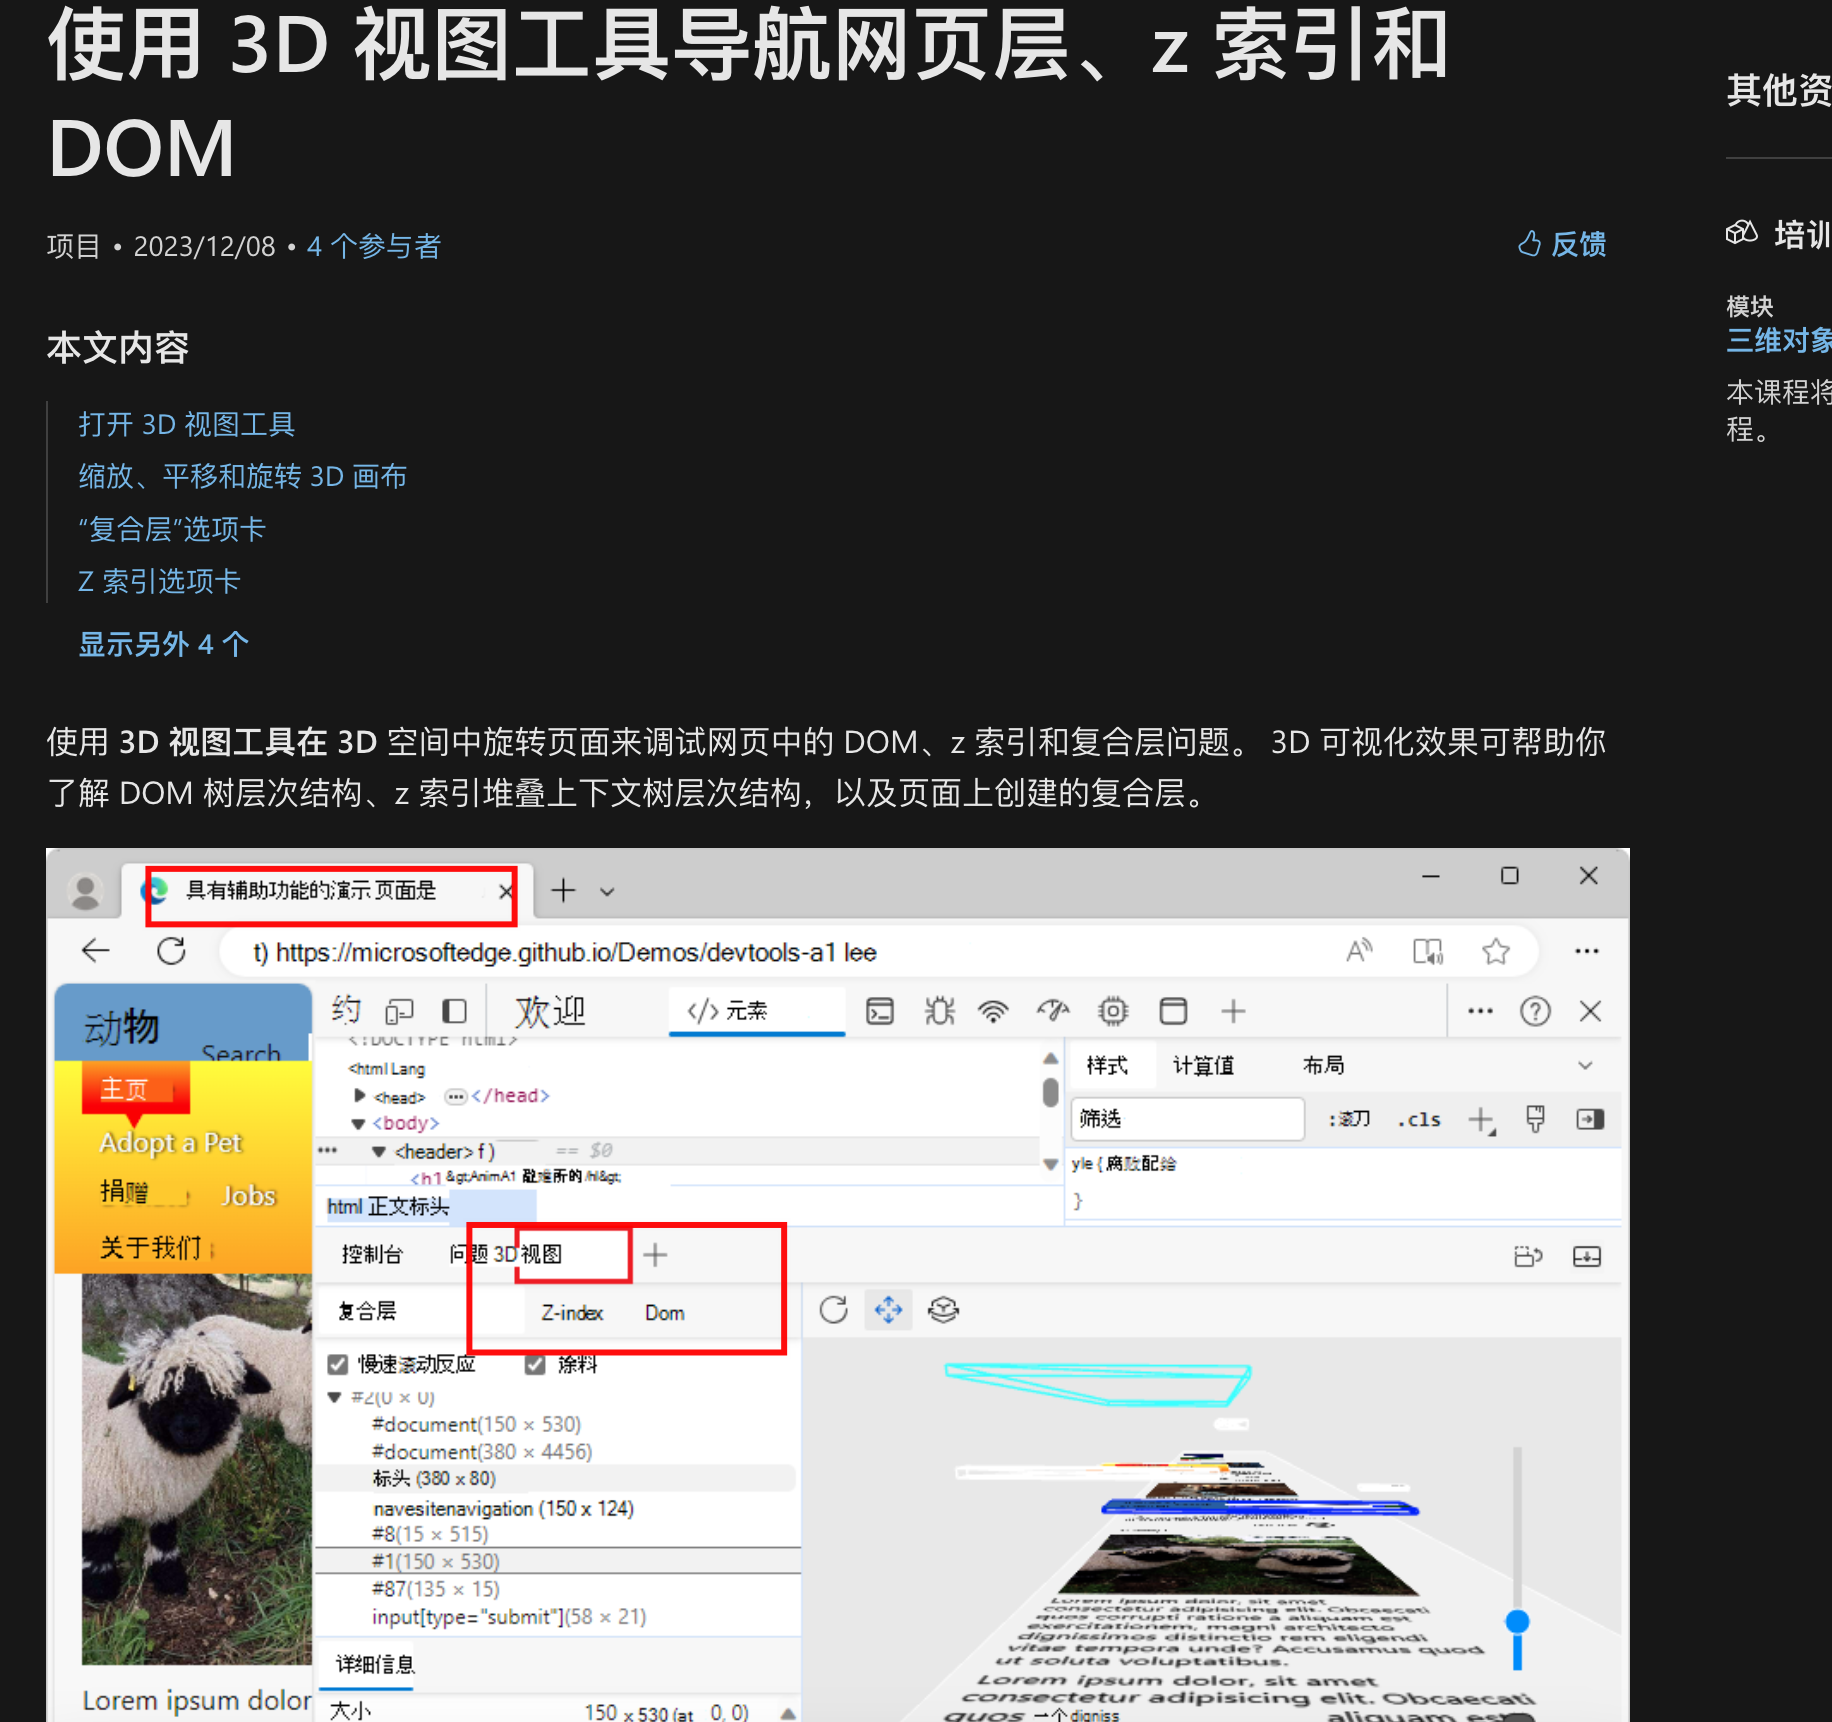This screenshot has width=1832, height=1722.
Task: Open the Console tool icon in DevTools toolbar
Action: pyautogui.click(x=880, y=1012)
